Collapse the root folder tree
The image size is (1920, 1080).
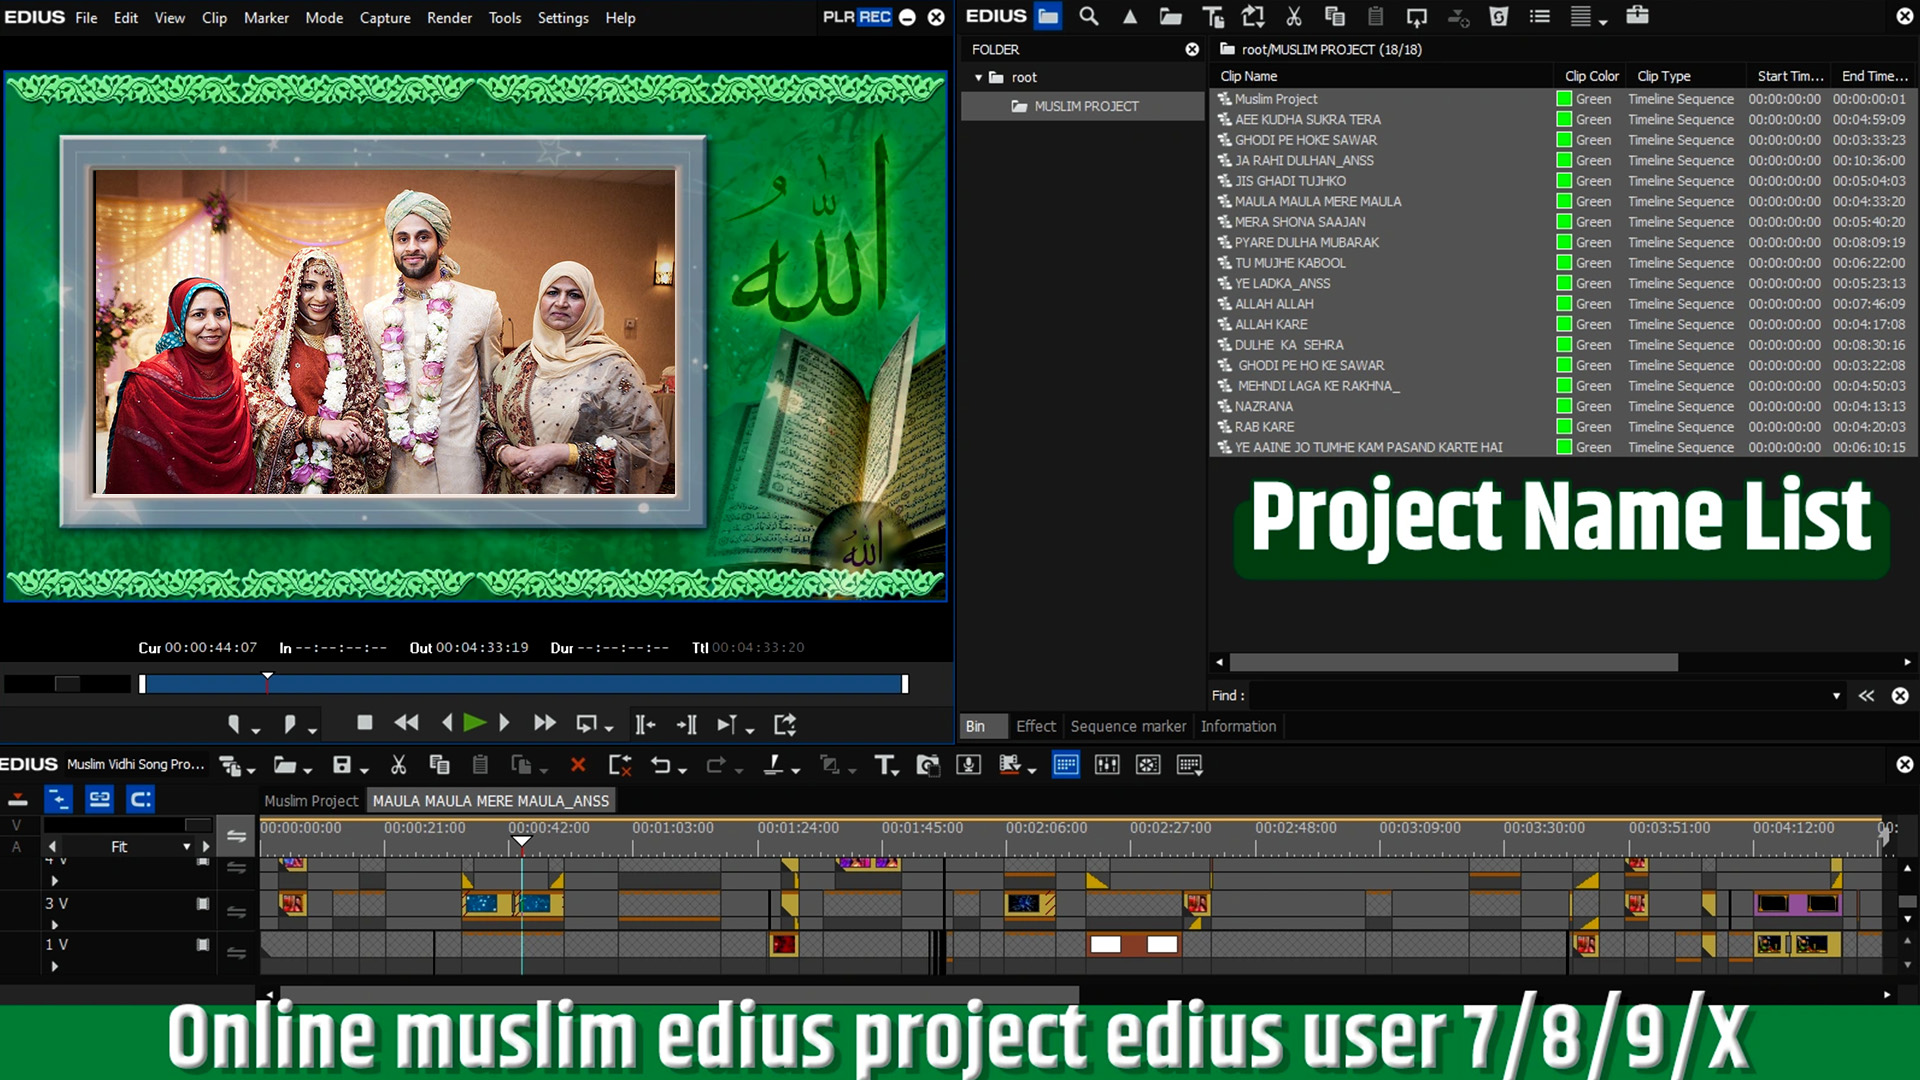979,77
